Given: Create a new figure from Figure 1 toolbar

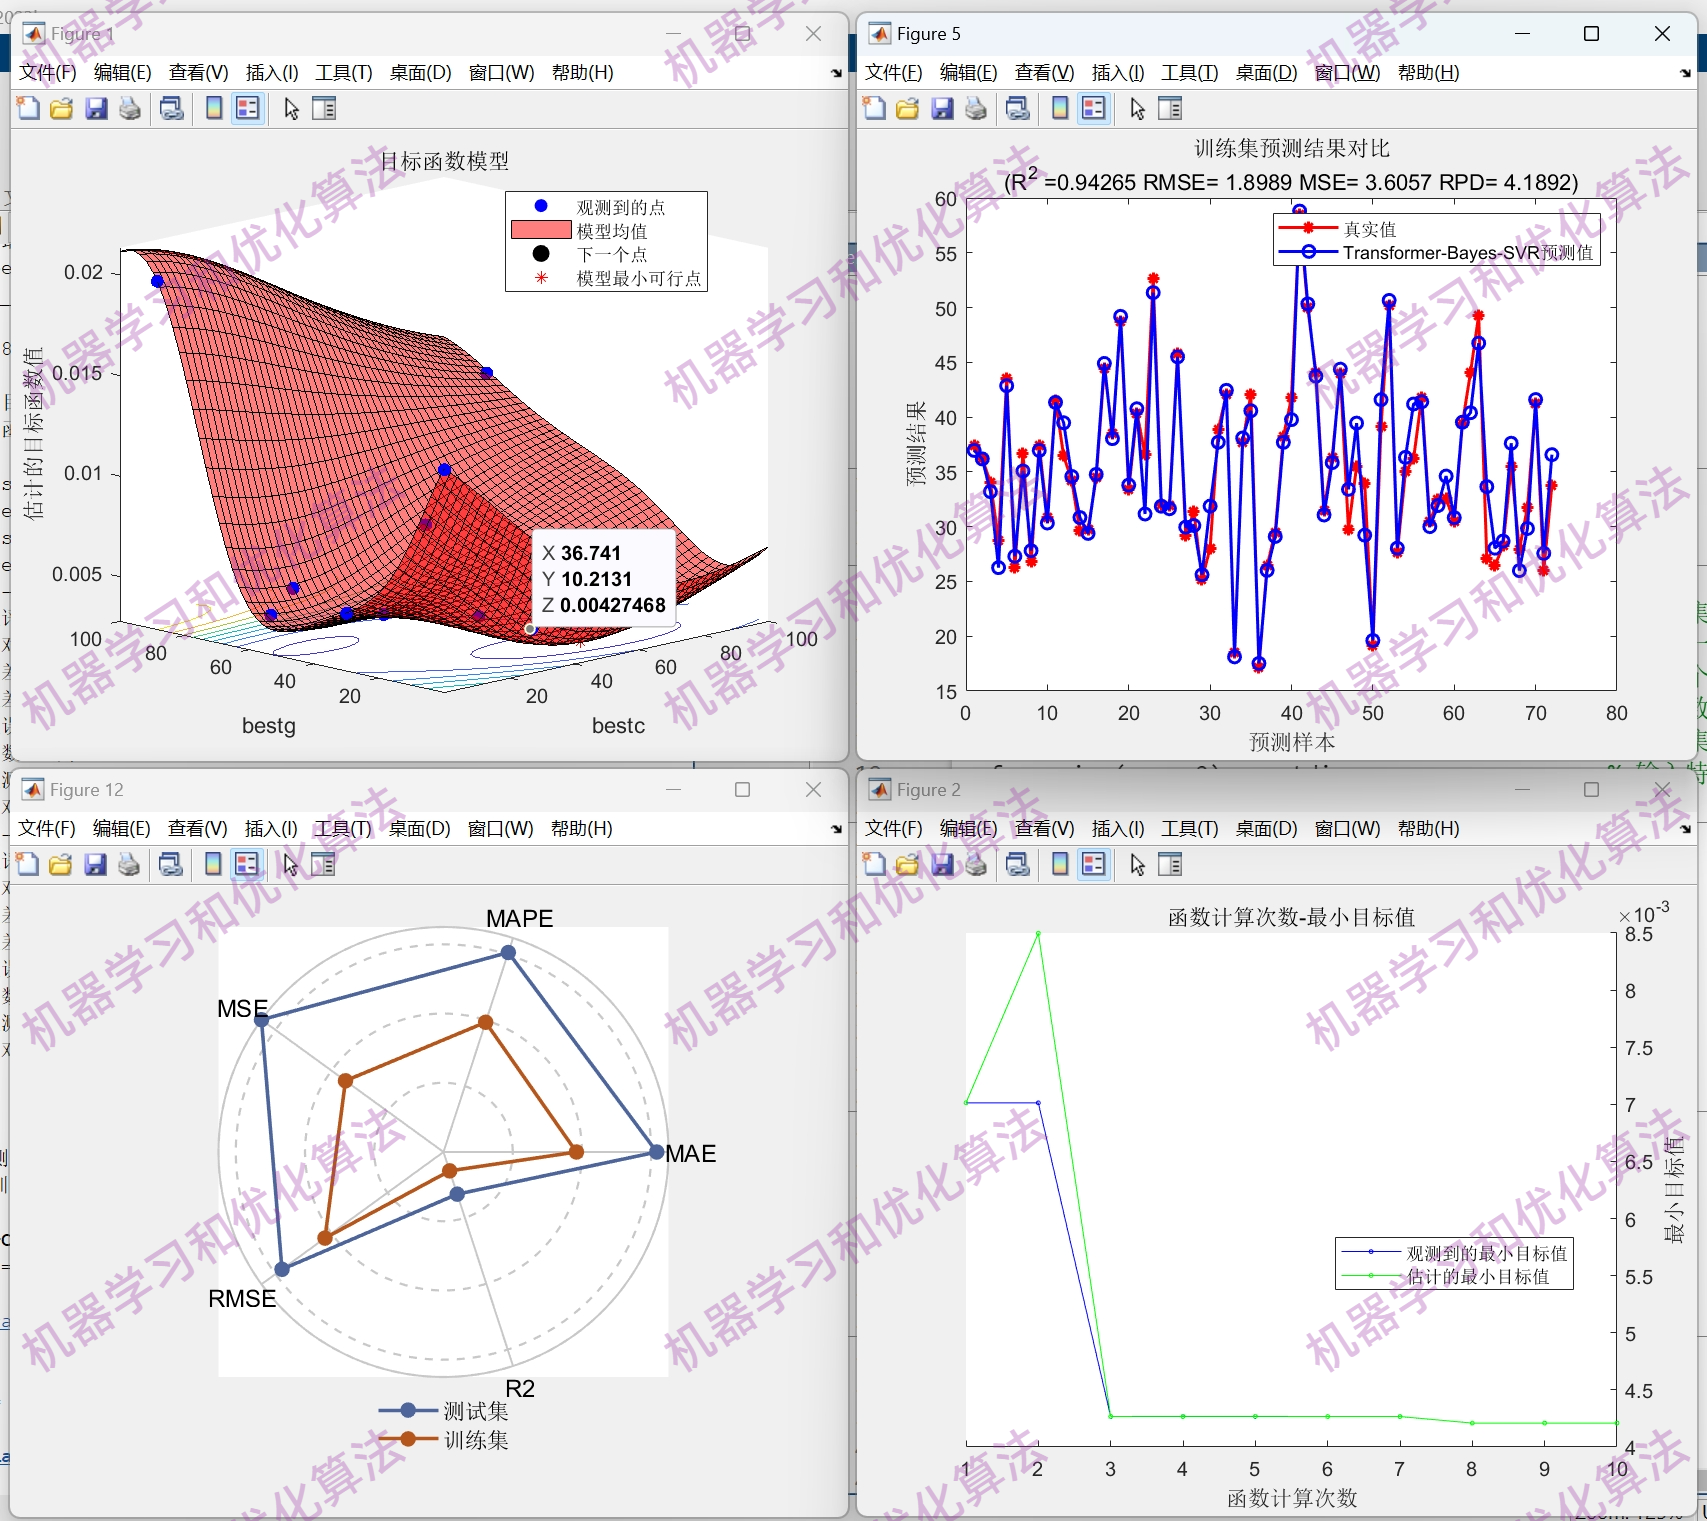Looking at the screenshot, I should tap(28, 109).
